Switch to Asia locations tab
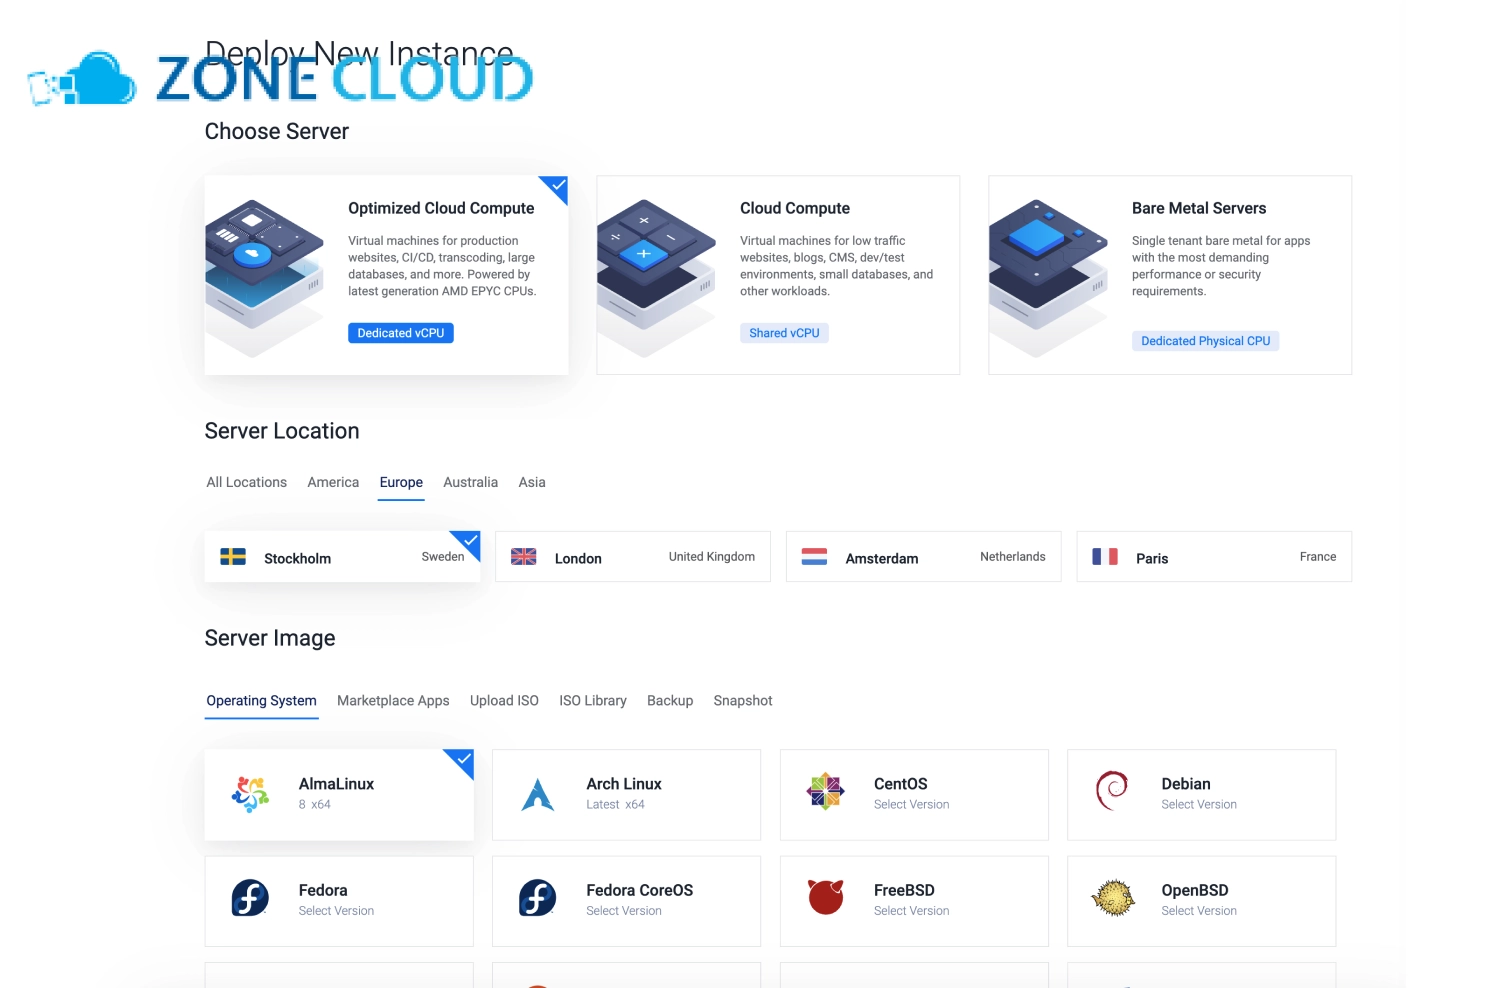Viewport: 1500px width, 988px height. pos(532,482)
